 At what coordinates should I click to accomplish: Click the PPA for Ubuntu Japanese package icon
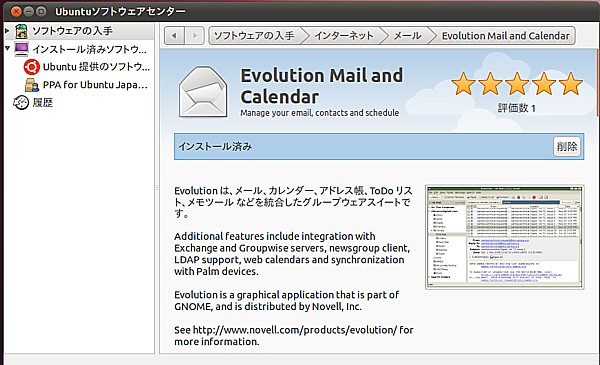pos(31,85)
